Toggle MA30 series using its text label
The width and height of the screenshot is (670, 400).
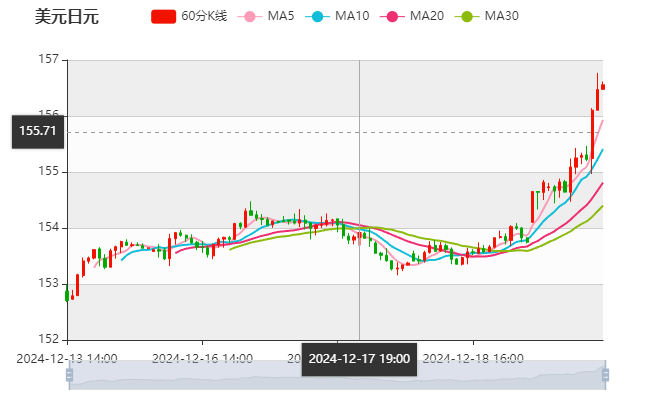tap(501, 16)
